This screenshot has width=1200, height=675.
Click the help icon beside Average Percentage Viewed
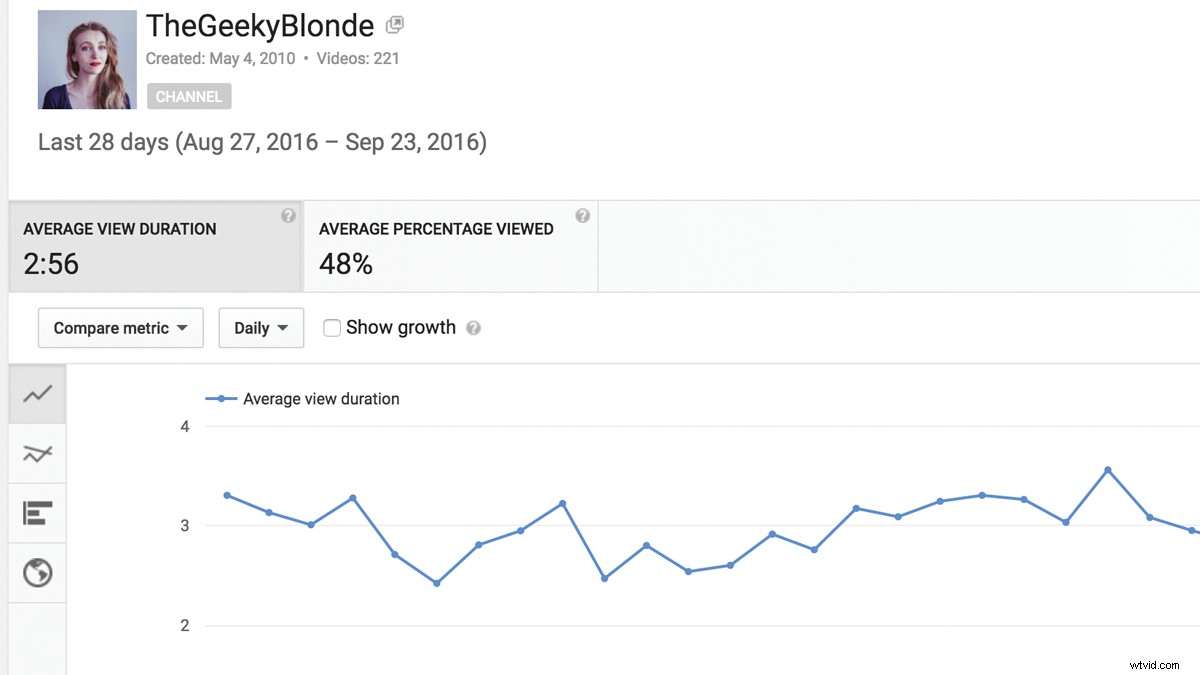tap(581, 215)
